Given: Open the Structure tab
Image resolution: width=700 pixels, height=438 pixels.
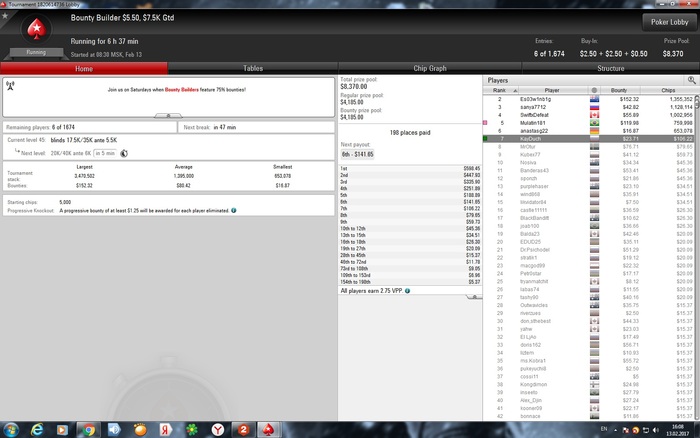Looking at the screenshot, I should point(610,68).
